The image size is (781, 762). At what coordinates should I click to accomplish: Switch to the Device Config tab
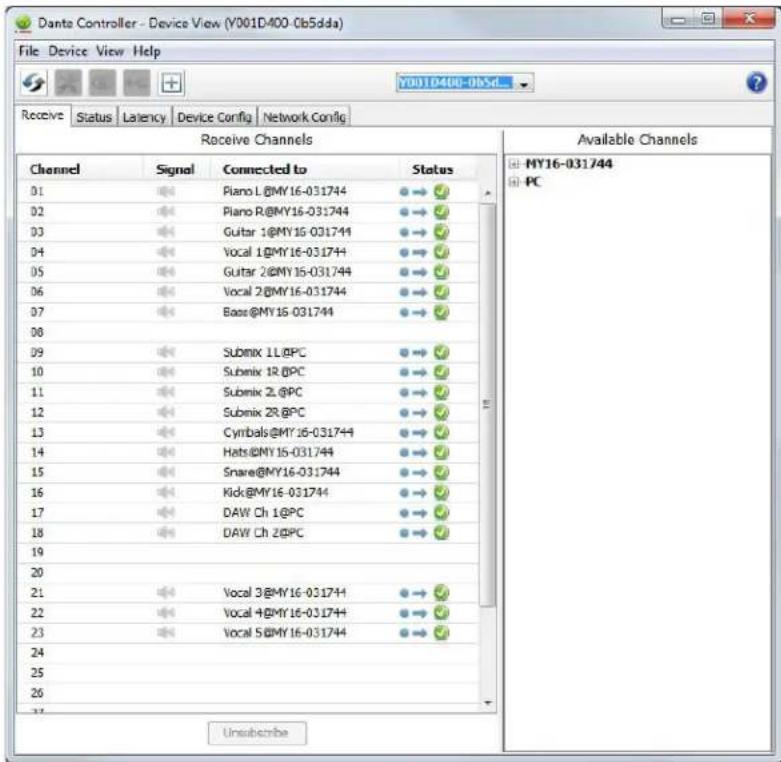point(215,117)
